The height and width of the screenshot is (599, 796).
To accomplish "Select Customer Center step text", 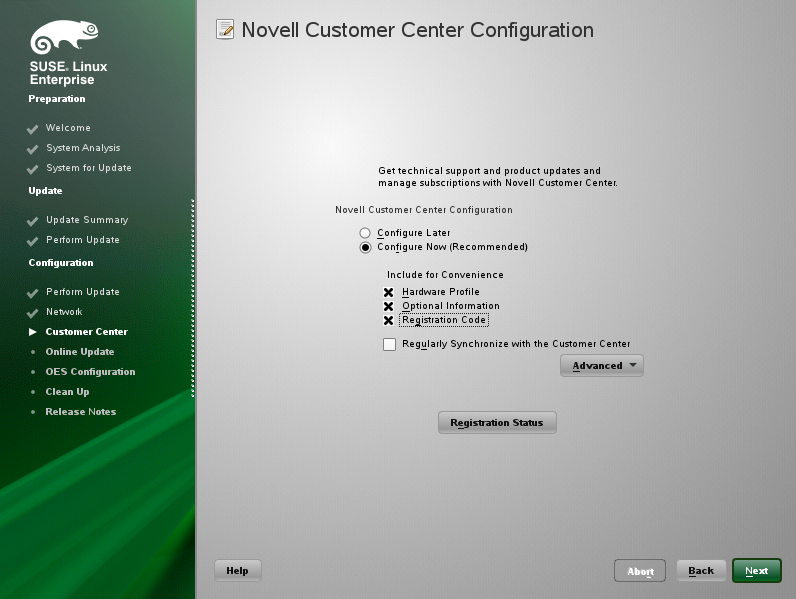I will 87,331.
